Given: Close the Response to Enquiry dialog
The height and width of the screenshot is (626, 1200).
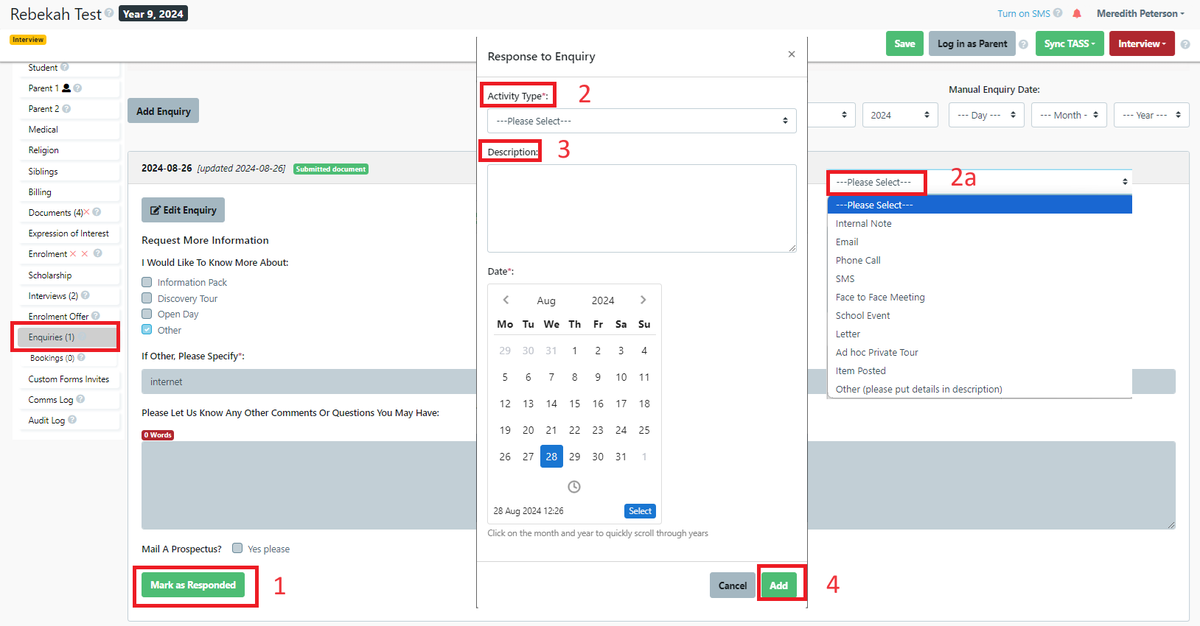Looking at the screenshot, I should pos(791,55).
